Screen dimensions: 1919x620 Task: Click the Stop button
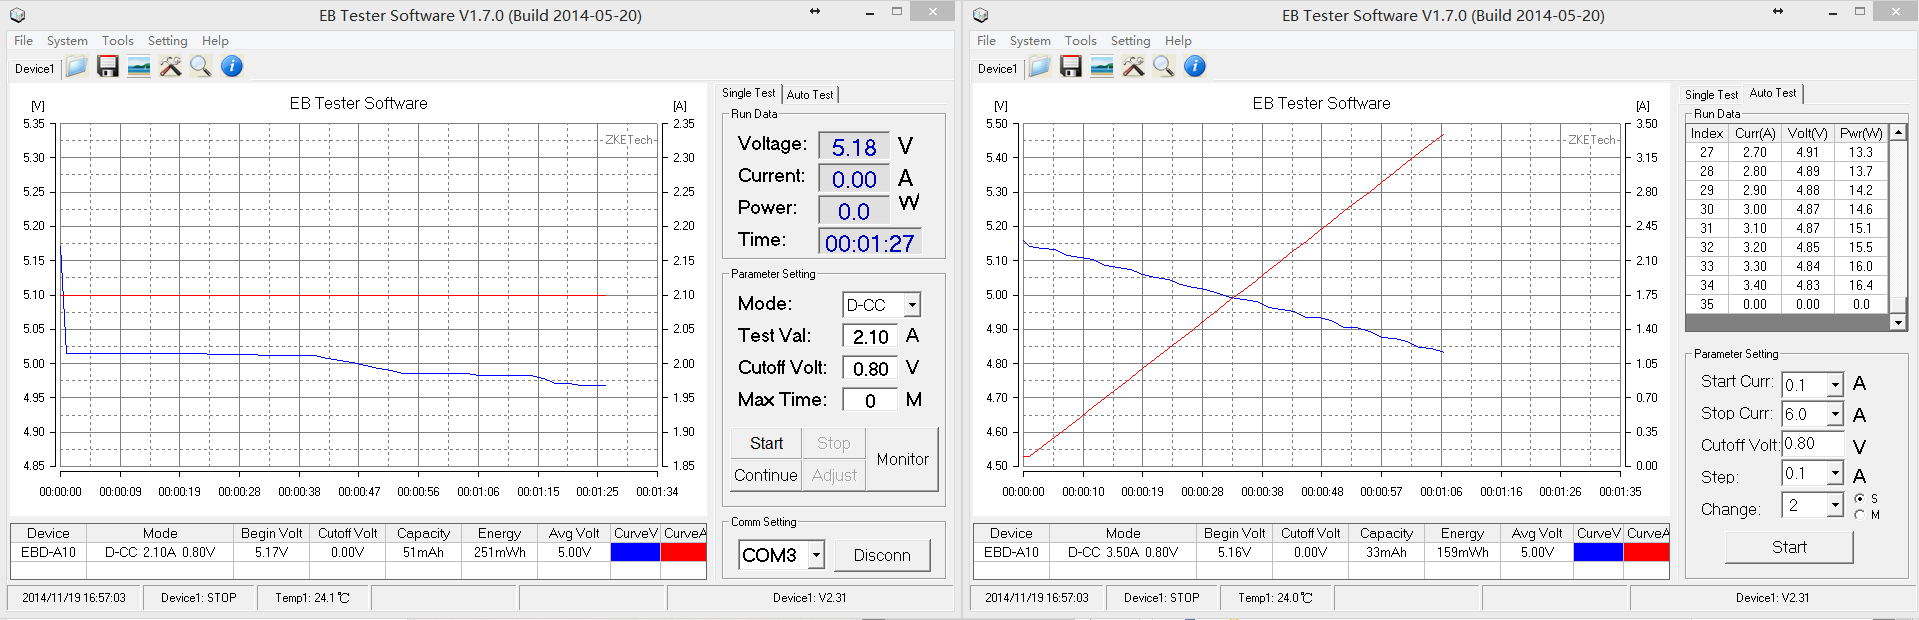pyautogui.click(x=834, y=443)
